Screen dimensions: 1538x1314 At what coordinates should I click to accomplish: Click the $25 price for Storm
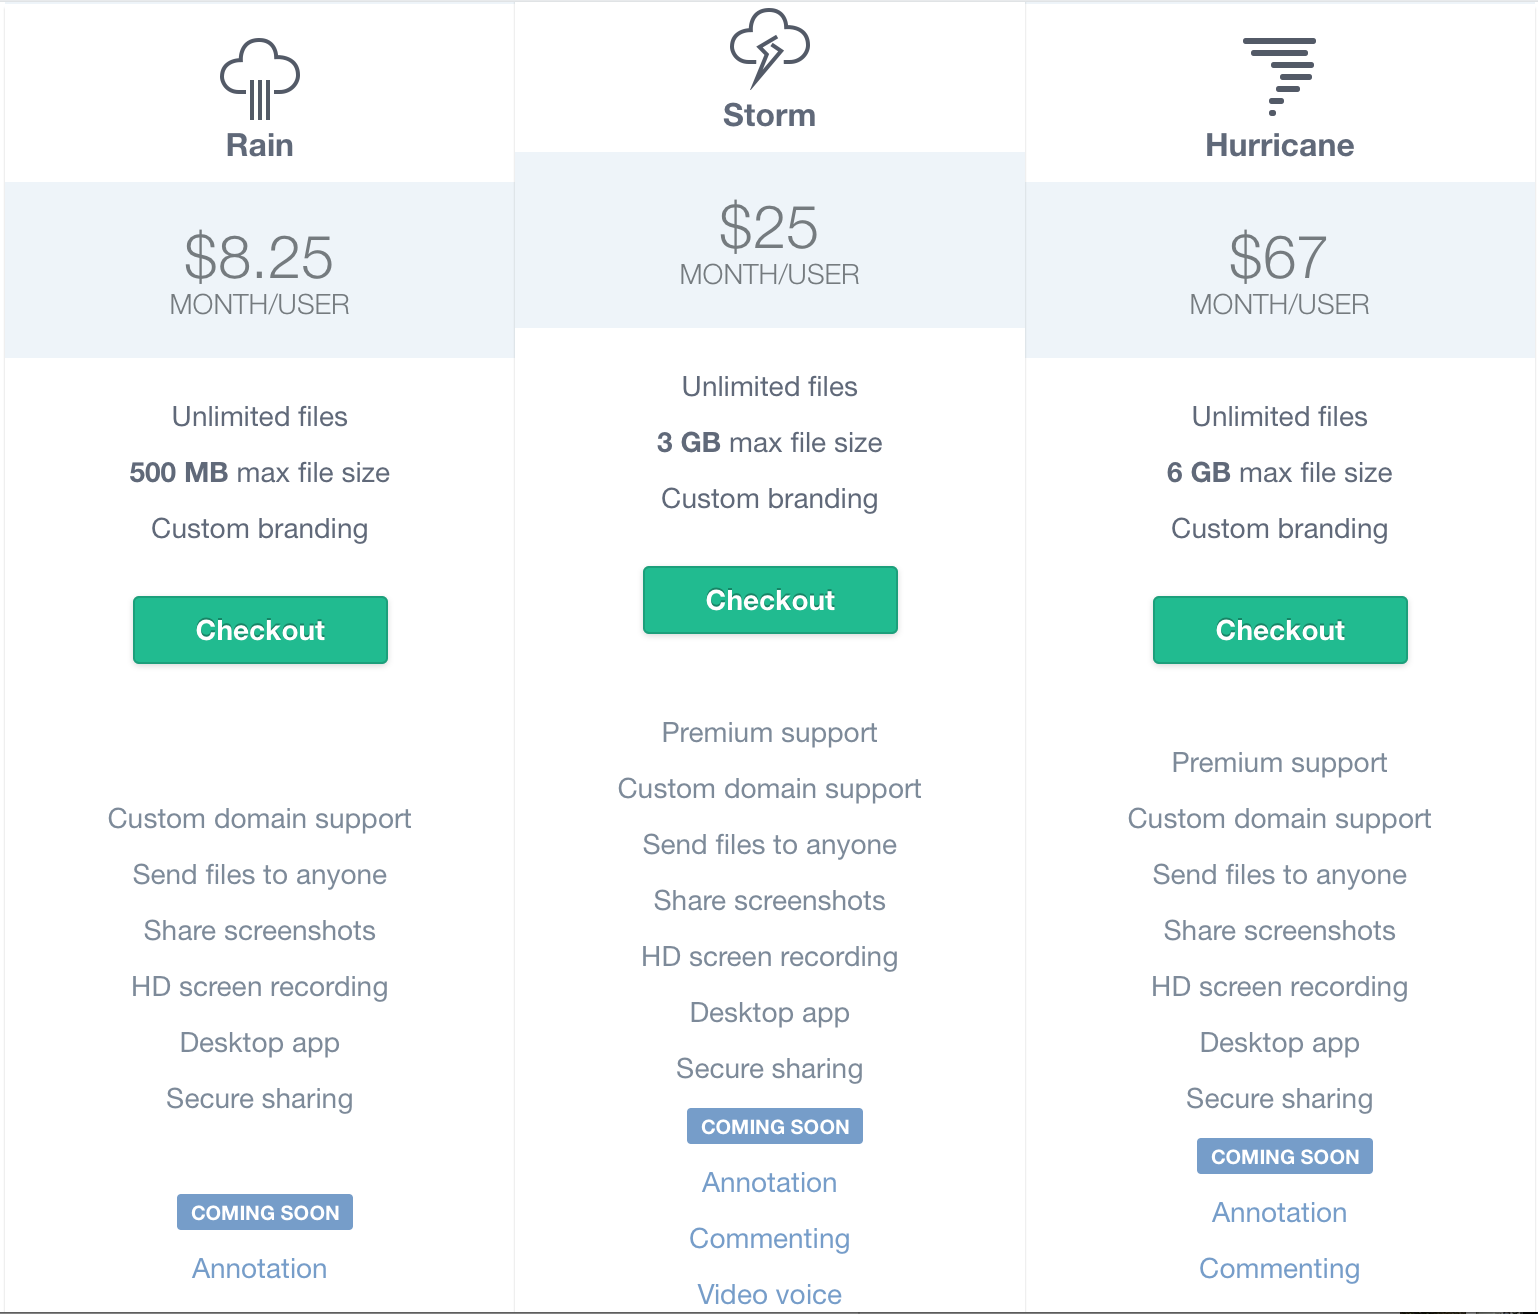pos(769,228)
